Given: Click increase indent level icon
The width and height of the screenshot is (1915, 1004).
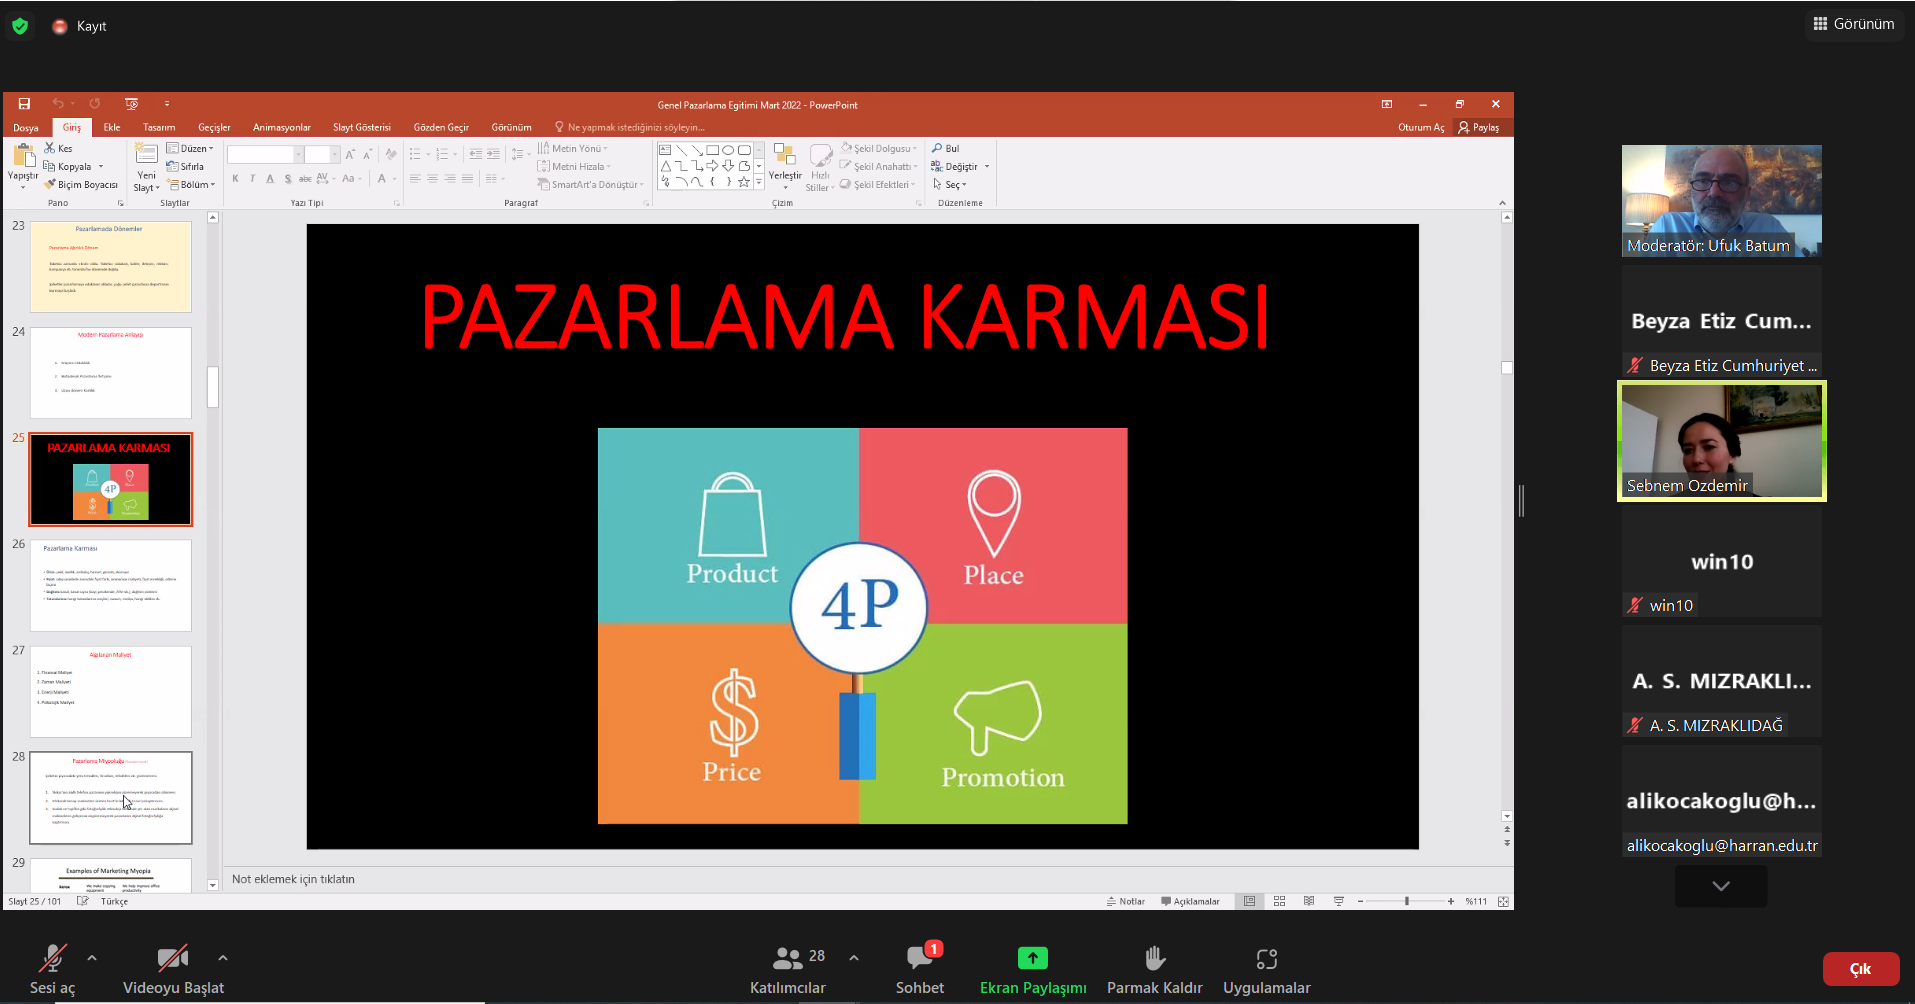Looking at the screenshot, I should pos(493,154).
